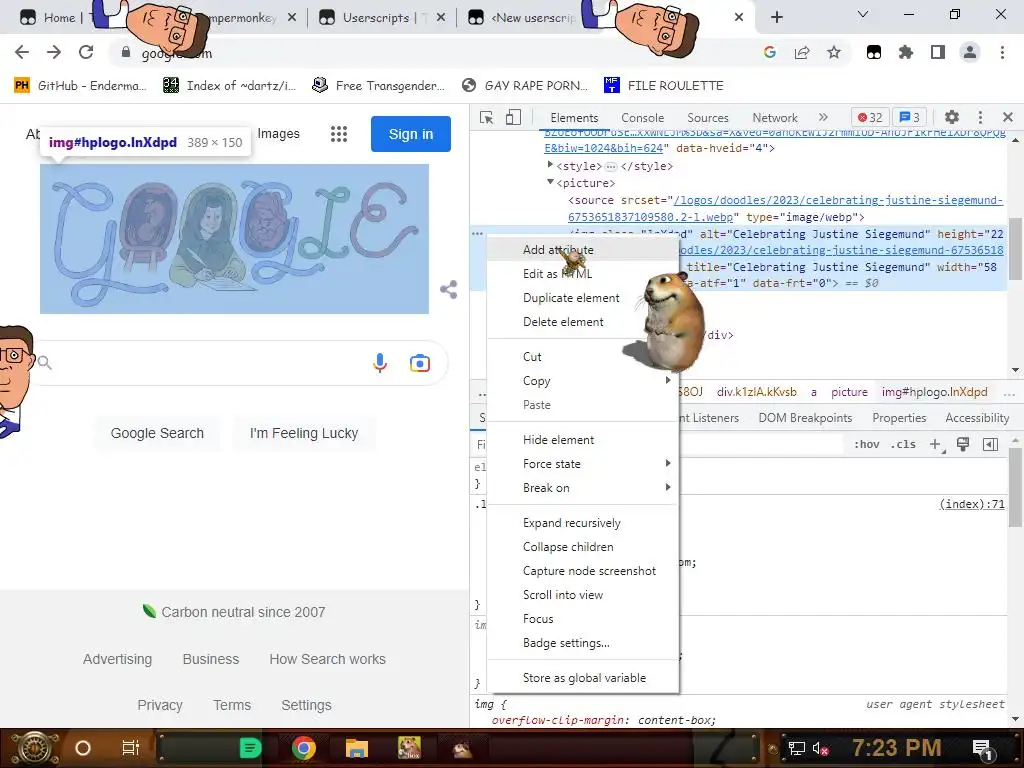Expand the Break on submenu

pos(583,488)
